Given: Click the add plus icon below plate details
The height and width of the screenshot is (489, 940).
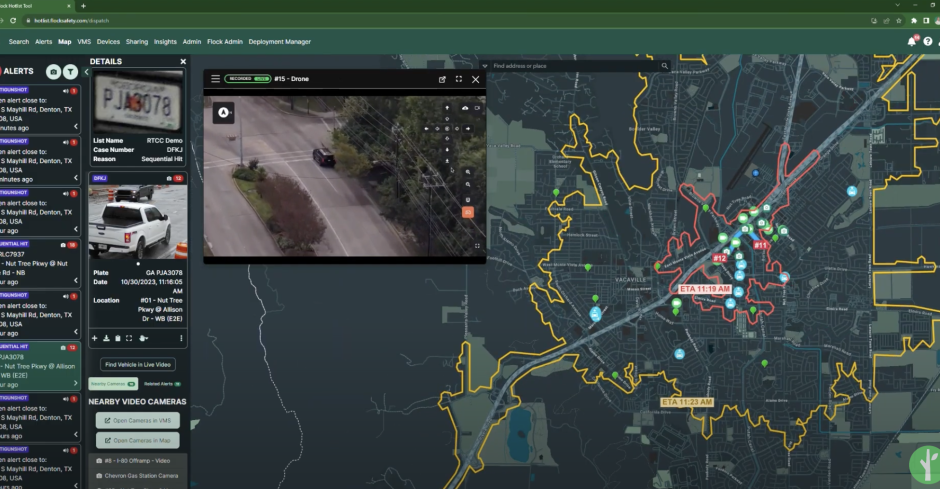Looking at the screenshot, I should click(94, 339).
